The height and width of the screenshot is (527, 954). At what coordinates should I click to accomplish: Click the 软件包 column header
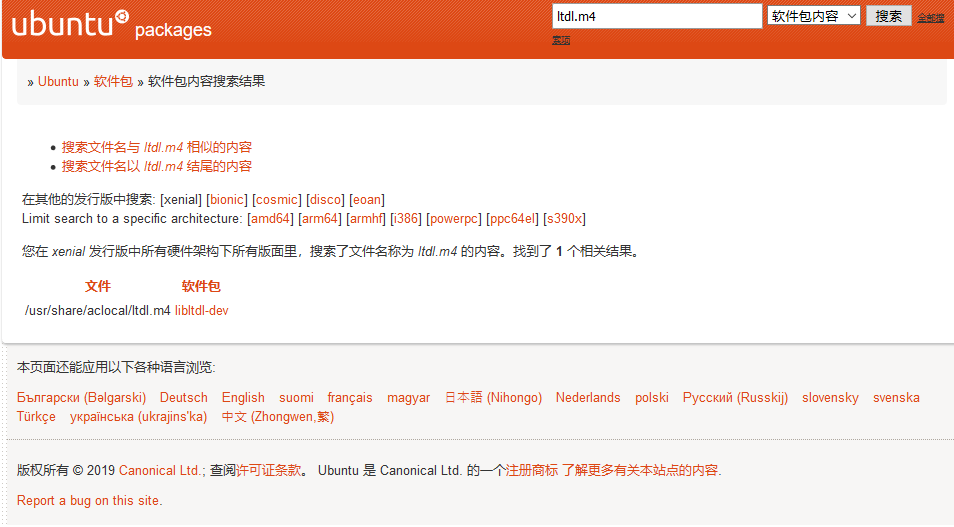(x=201, y=286)
